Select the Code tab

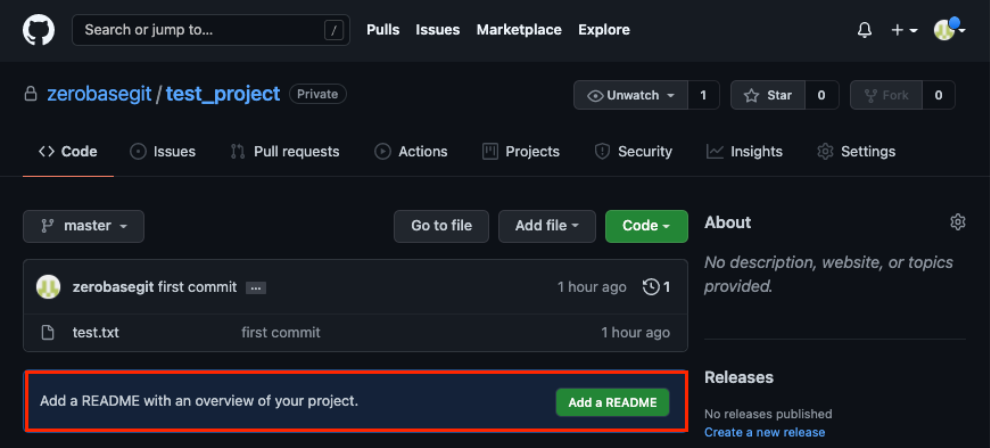(68, 151)
